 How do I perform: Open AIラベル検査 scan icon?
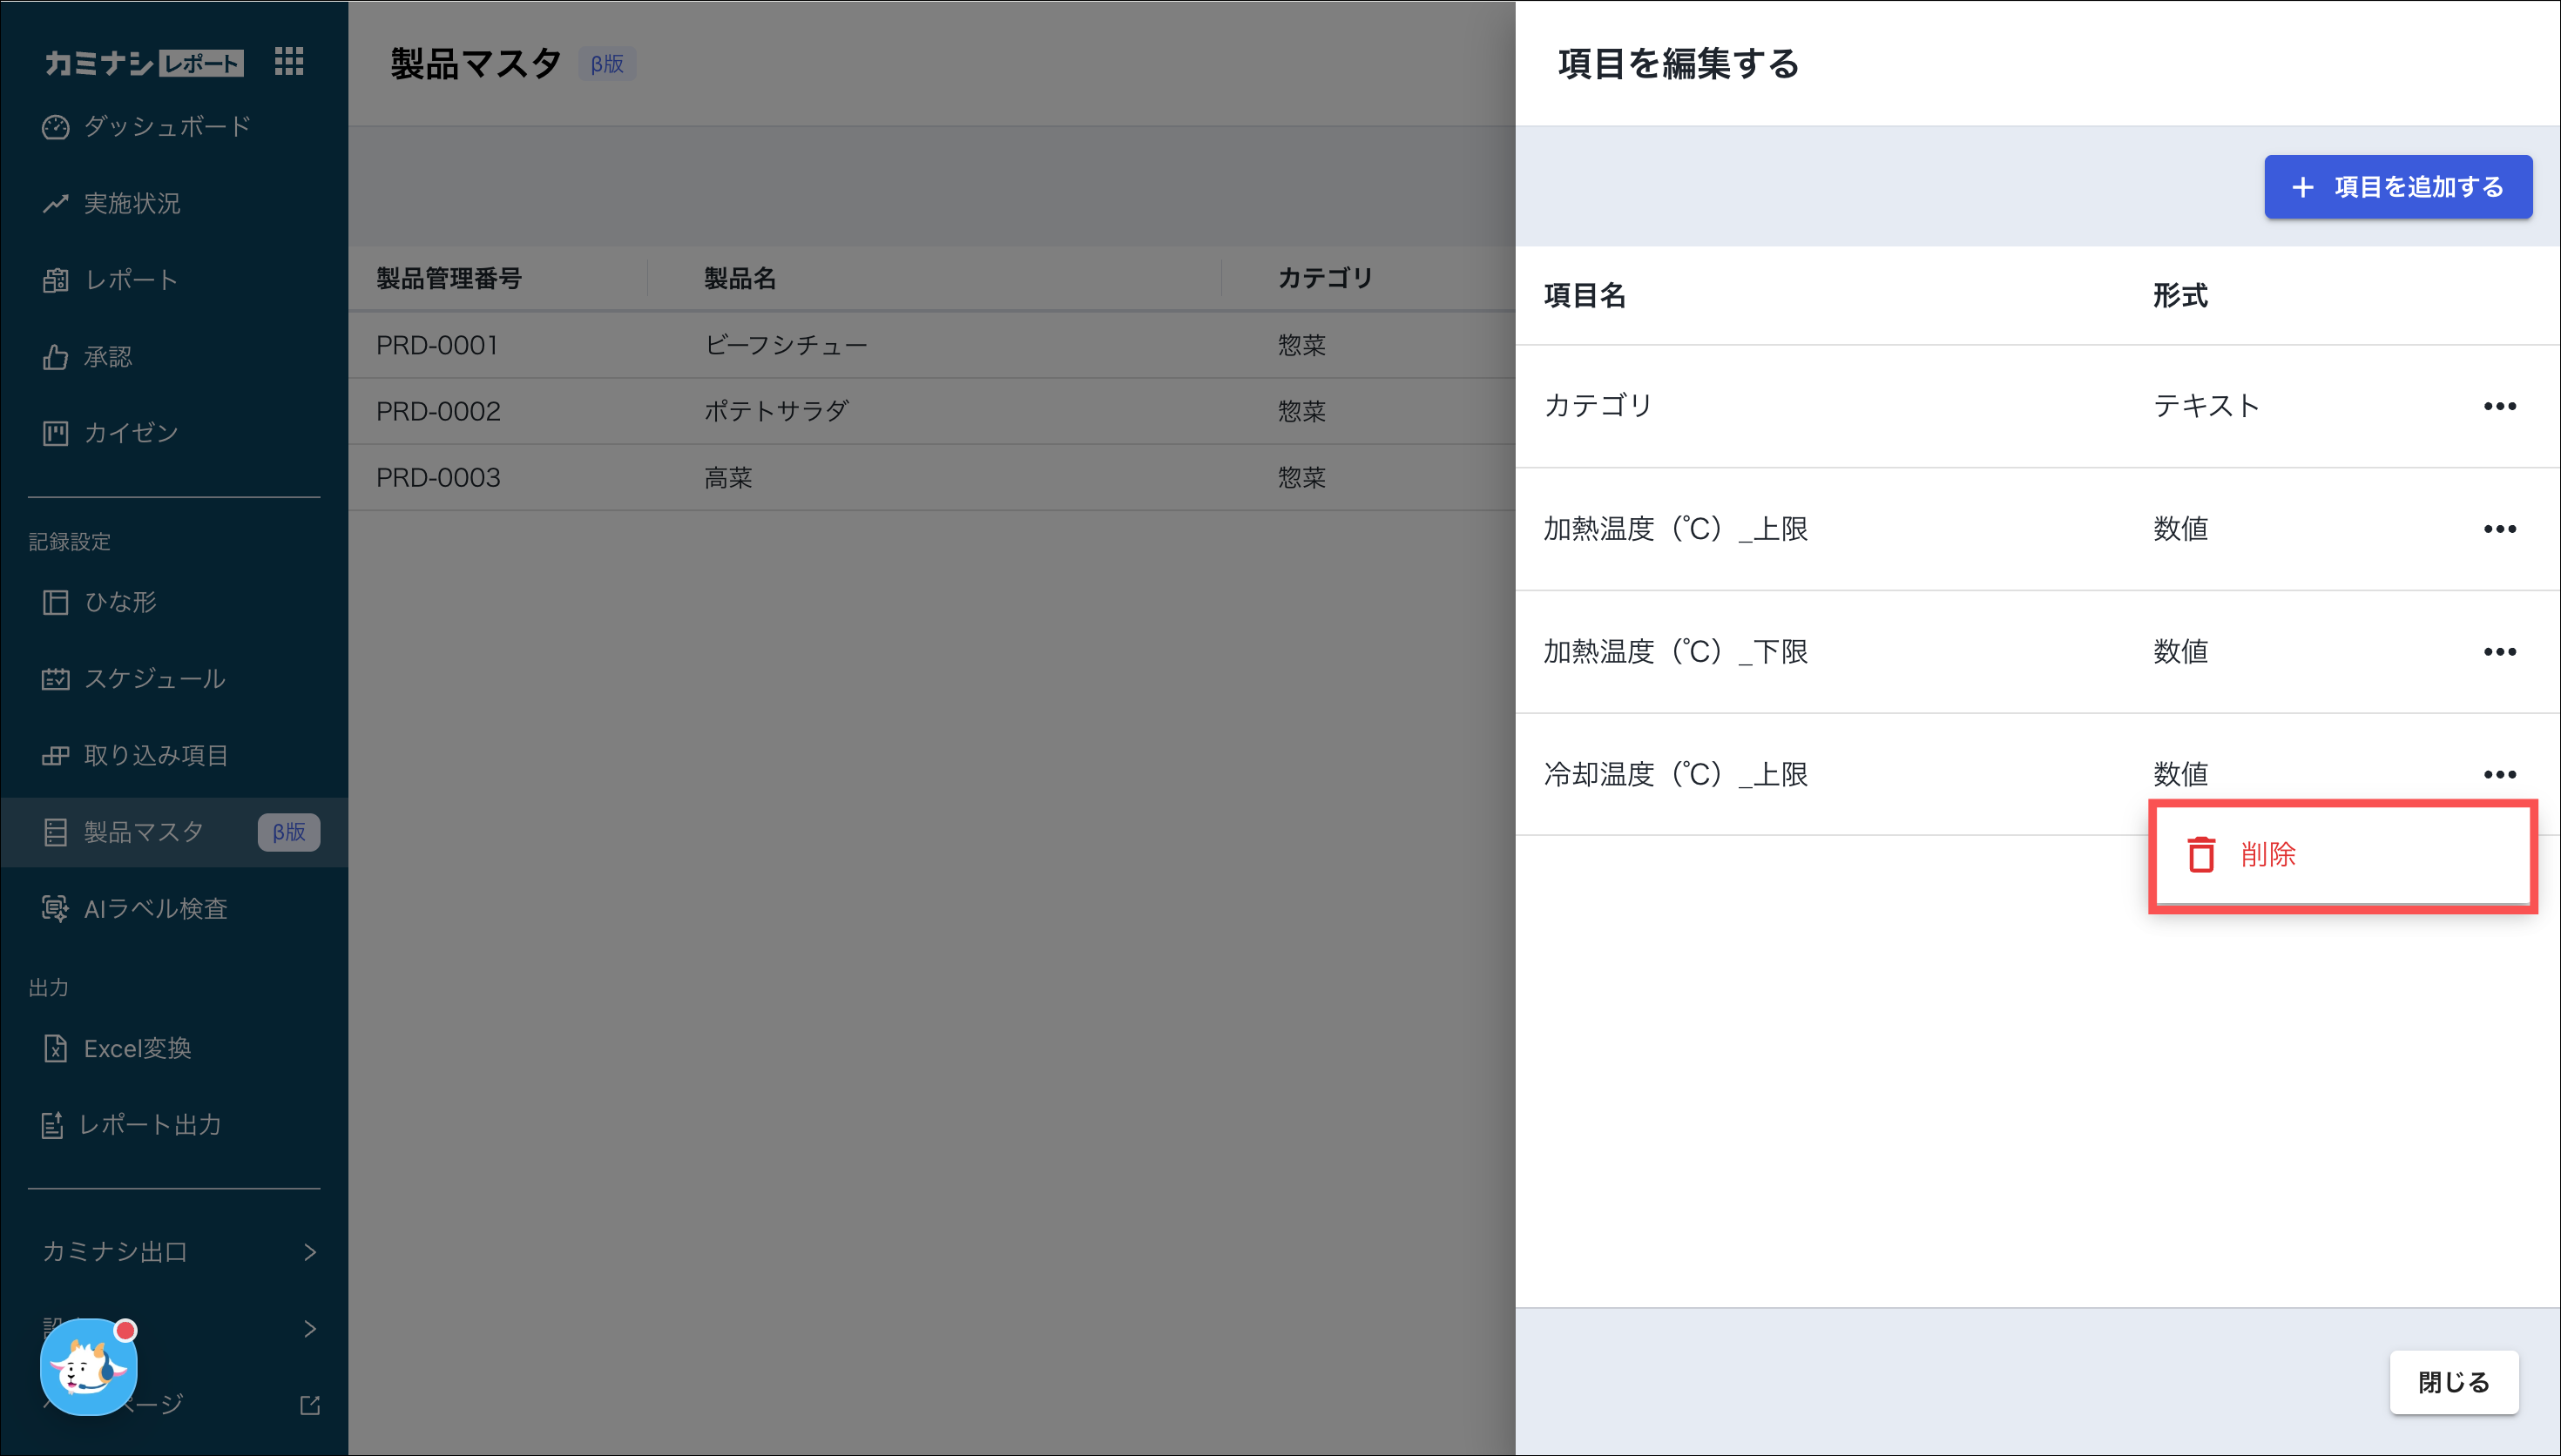[55, 908]
